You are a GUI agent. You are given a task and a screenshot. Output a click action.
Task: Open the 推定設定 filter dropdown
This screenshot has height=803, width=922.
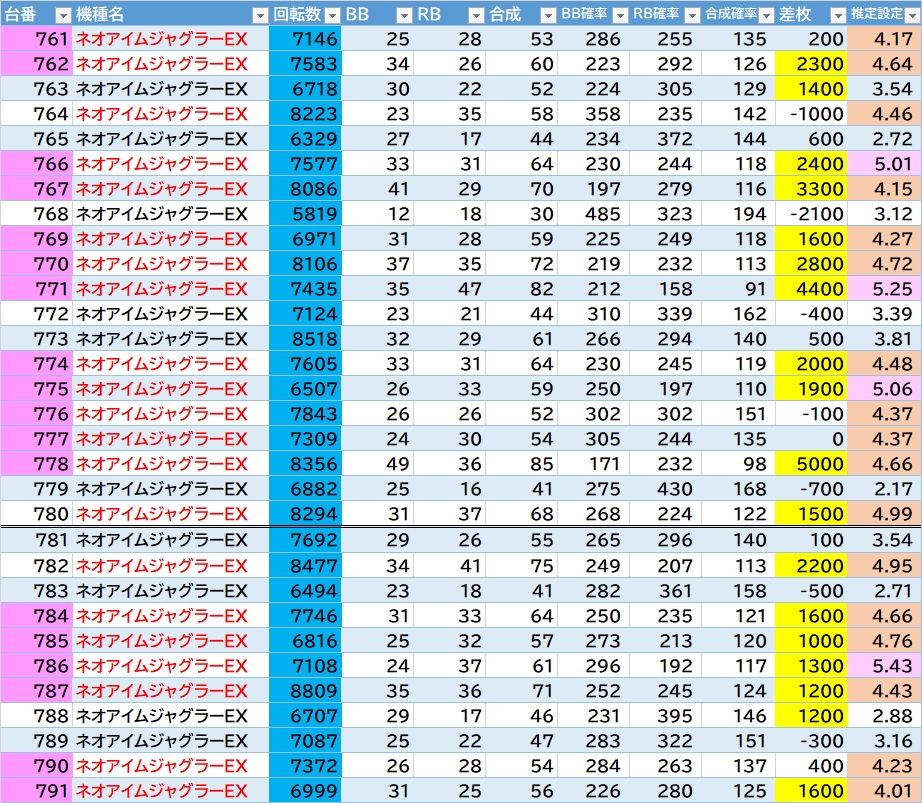913,15
